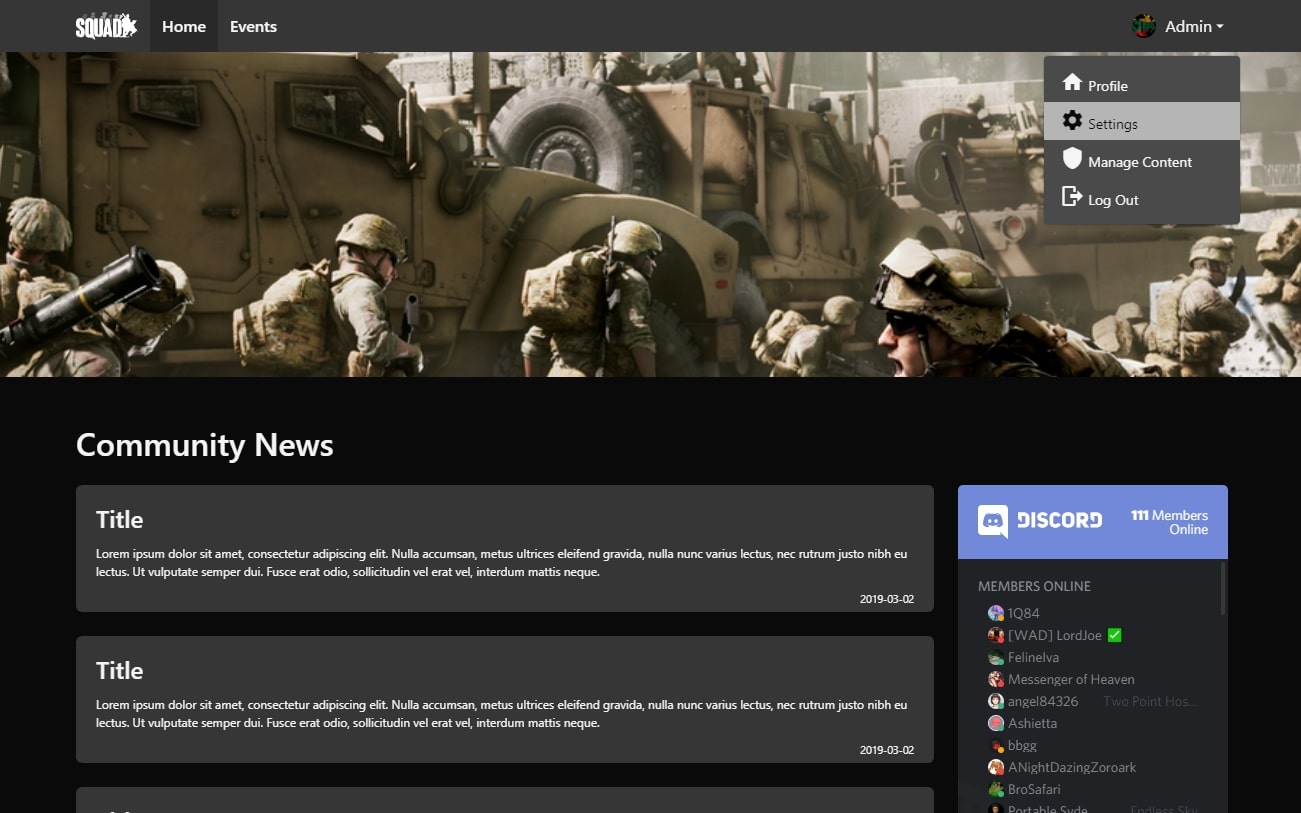Image resolution: width=1301 pixels, height=813 pixels.
Task: Select the Messenger of Heaven name
Action: (x=1071, y=679)
